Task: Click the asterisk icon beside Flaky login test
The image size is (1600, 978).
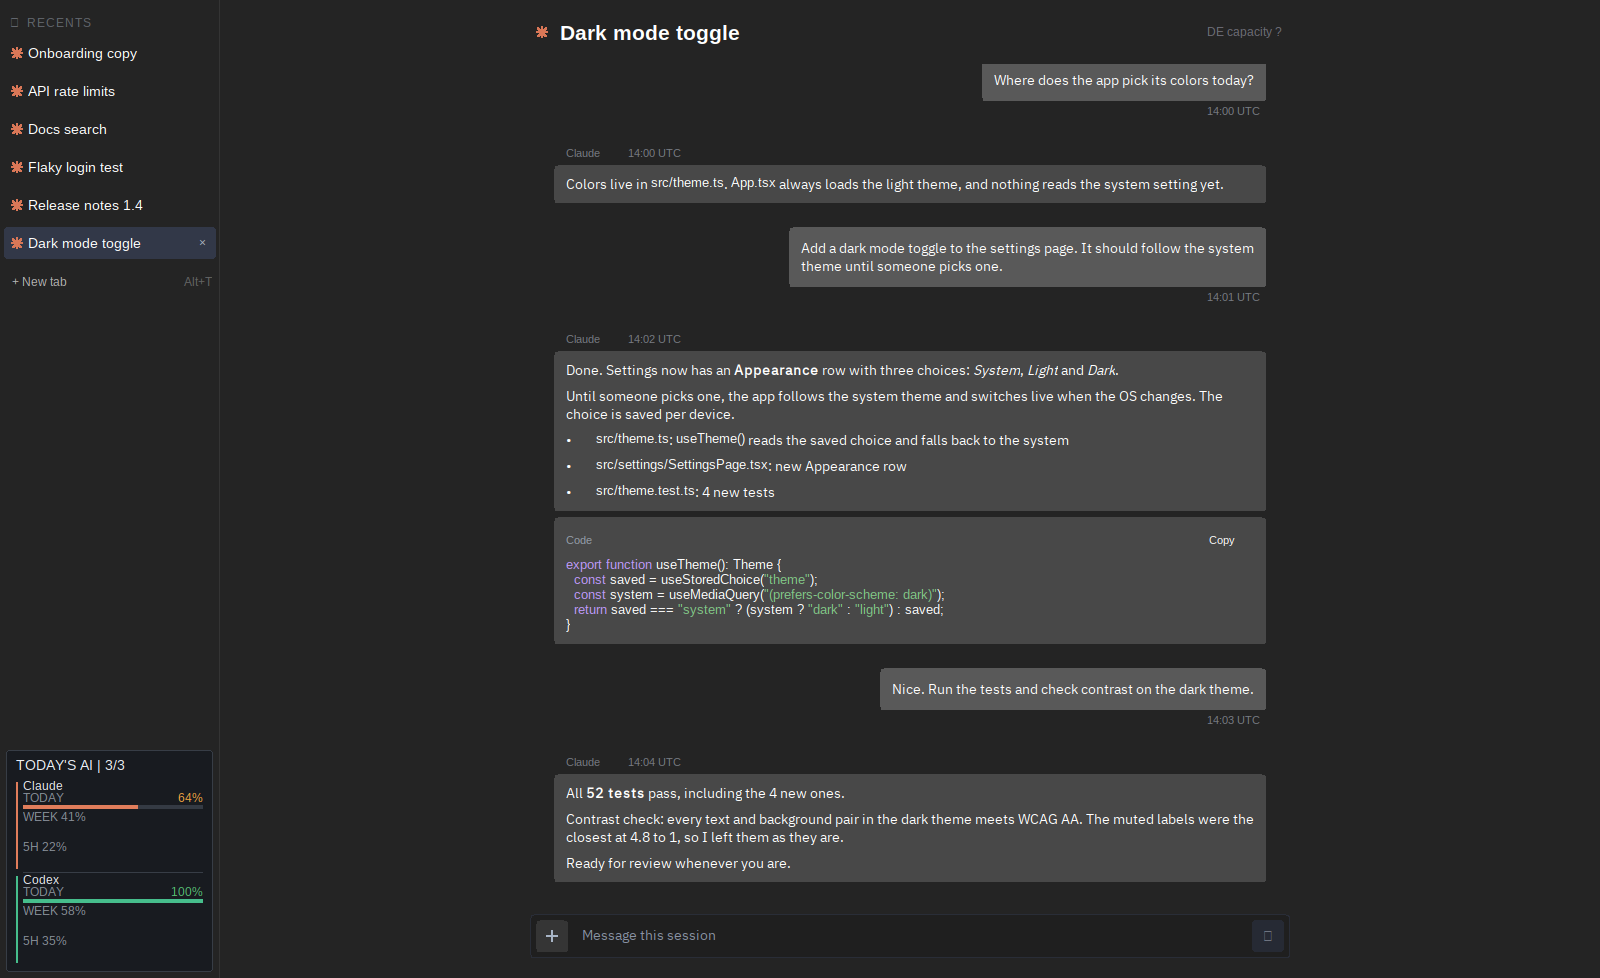Action: (x=17, y=167)
